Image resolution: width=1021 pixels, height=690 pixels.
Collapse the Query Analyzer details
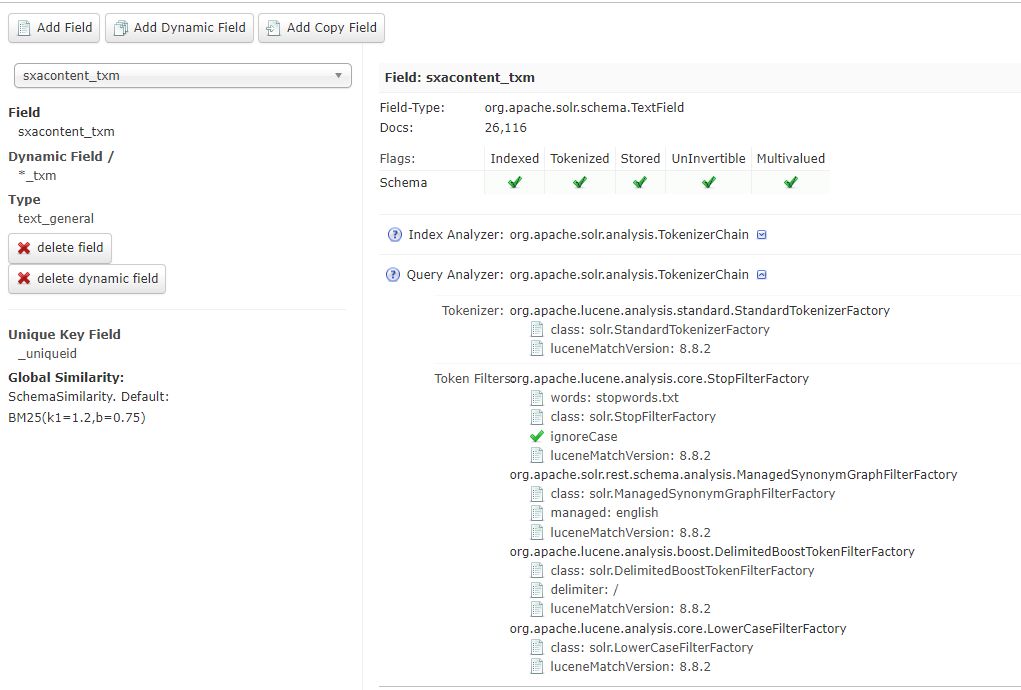pos(762,275)
